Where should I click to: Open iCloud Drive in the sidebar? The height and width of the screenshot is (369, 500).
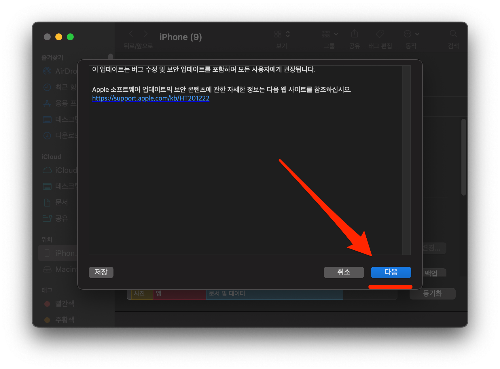(x=60, y=170)
